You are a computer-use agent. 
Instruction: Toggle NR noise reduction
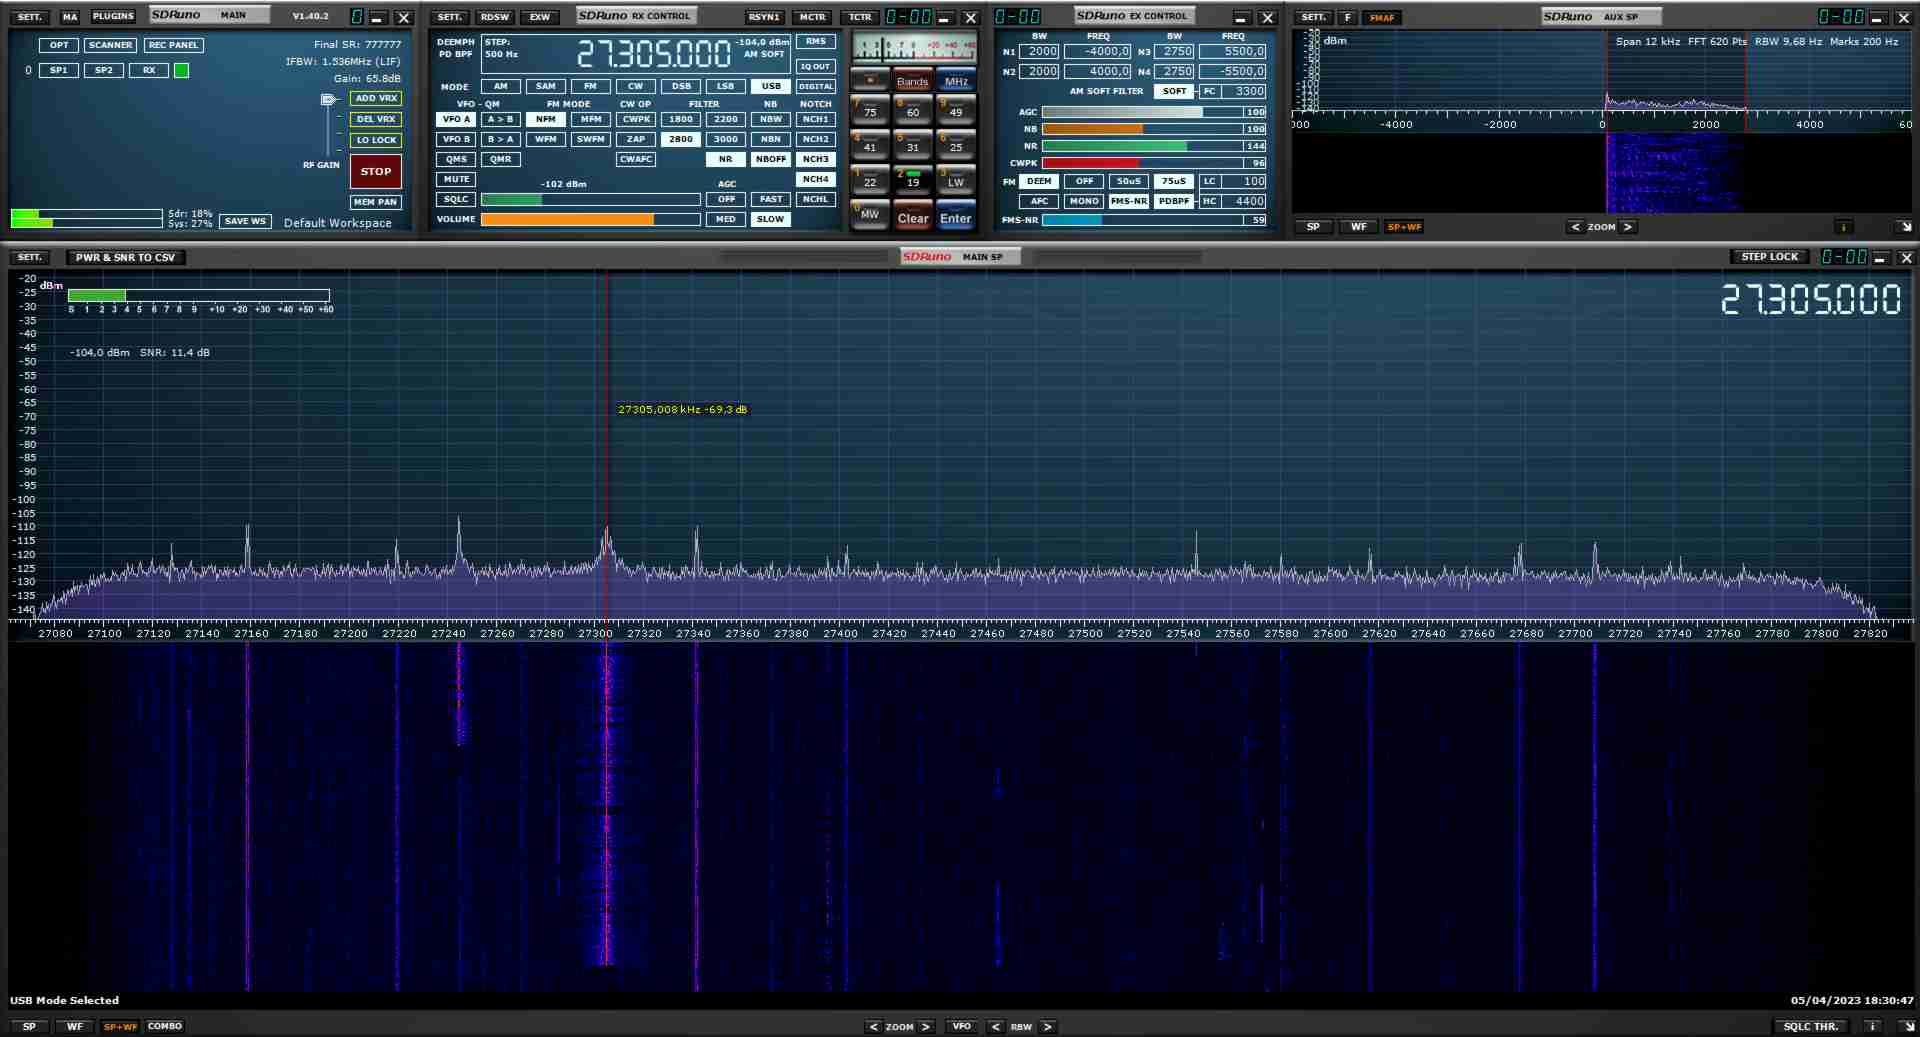click(x=725, y=159)
